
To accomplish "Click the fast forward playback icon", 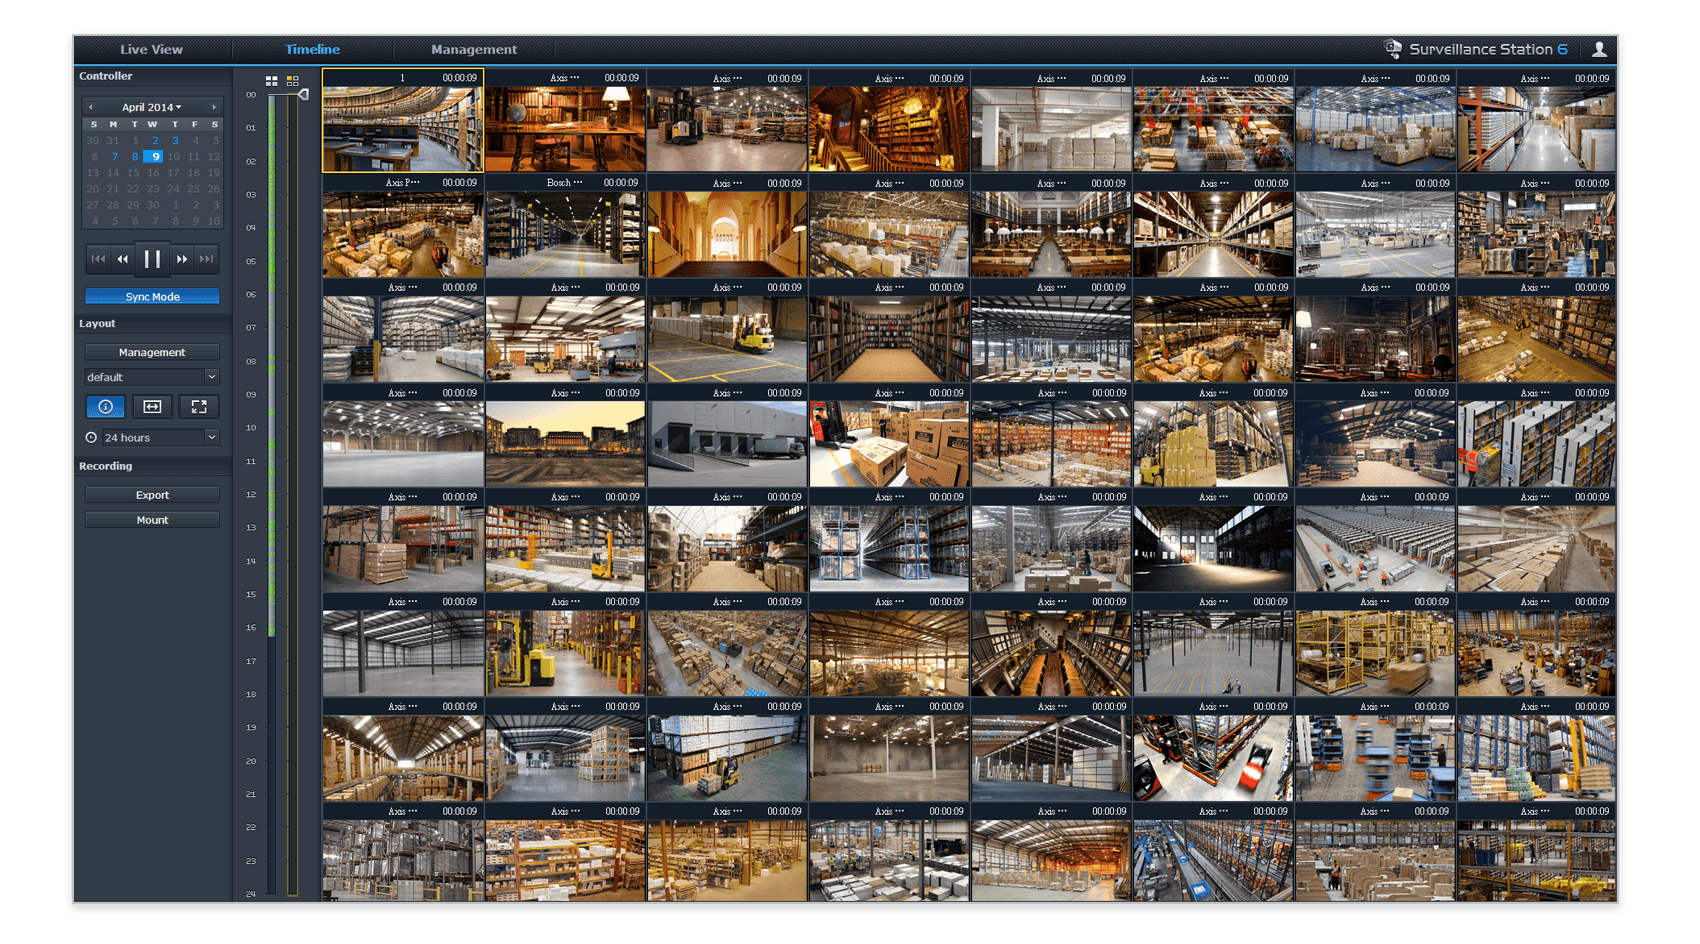I will [x=182, y=259].
